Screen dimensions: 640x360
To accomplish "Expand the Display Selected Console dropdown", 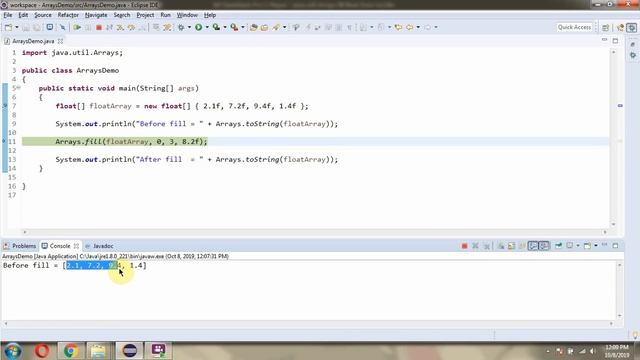I will 578,246.
